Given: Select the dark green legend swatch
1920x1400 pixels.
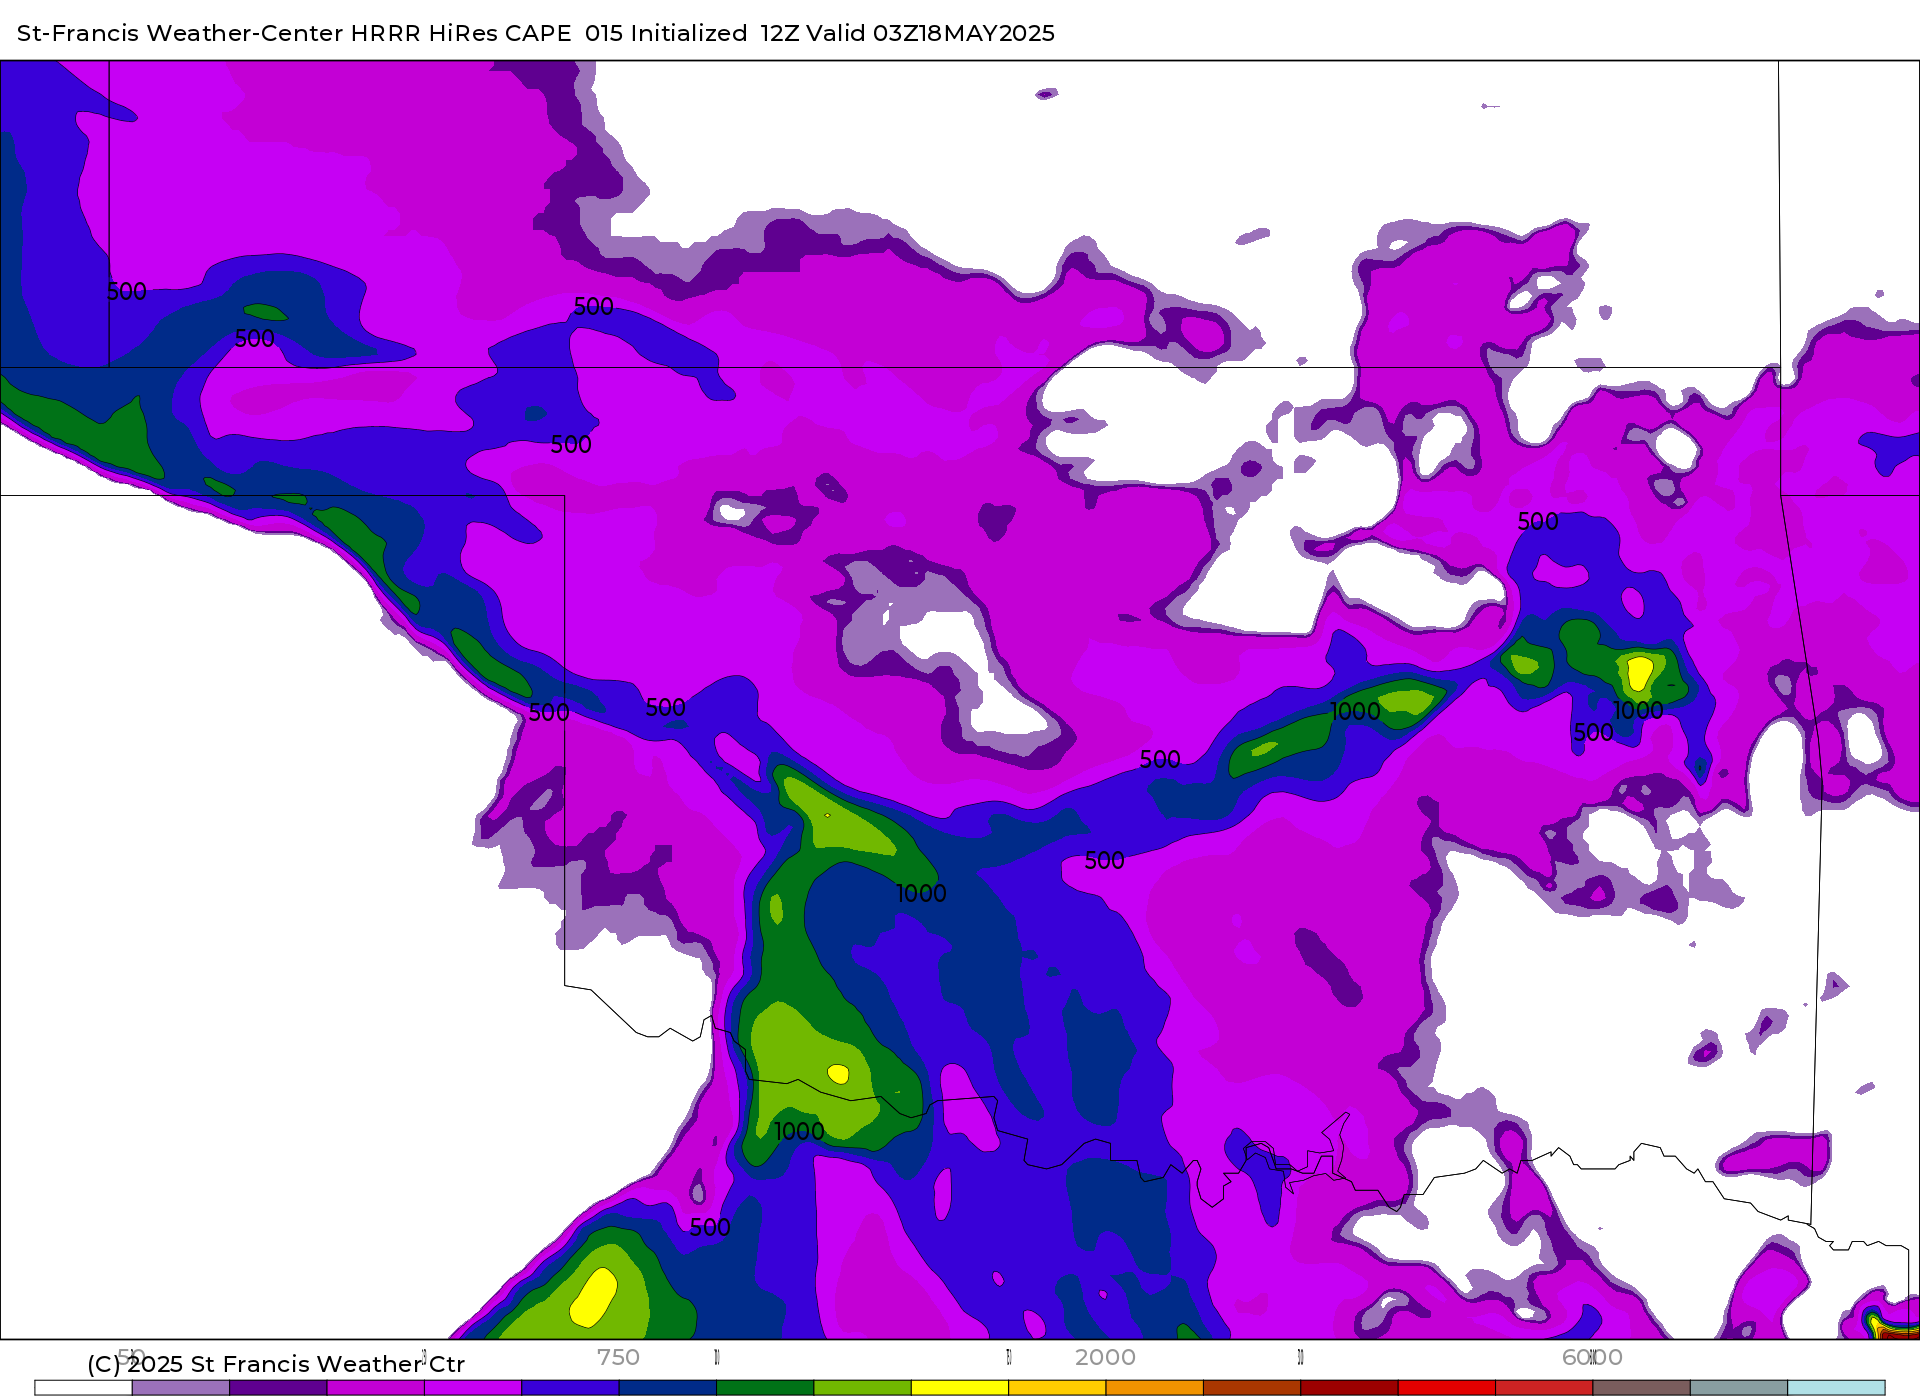Looking at the screenshot, I should [765, 1388].
